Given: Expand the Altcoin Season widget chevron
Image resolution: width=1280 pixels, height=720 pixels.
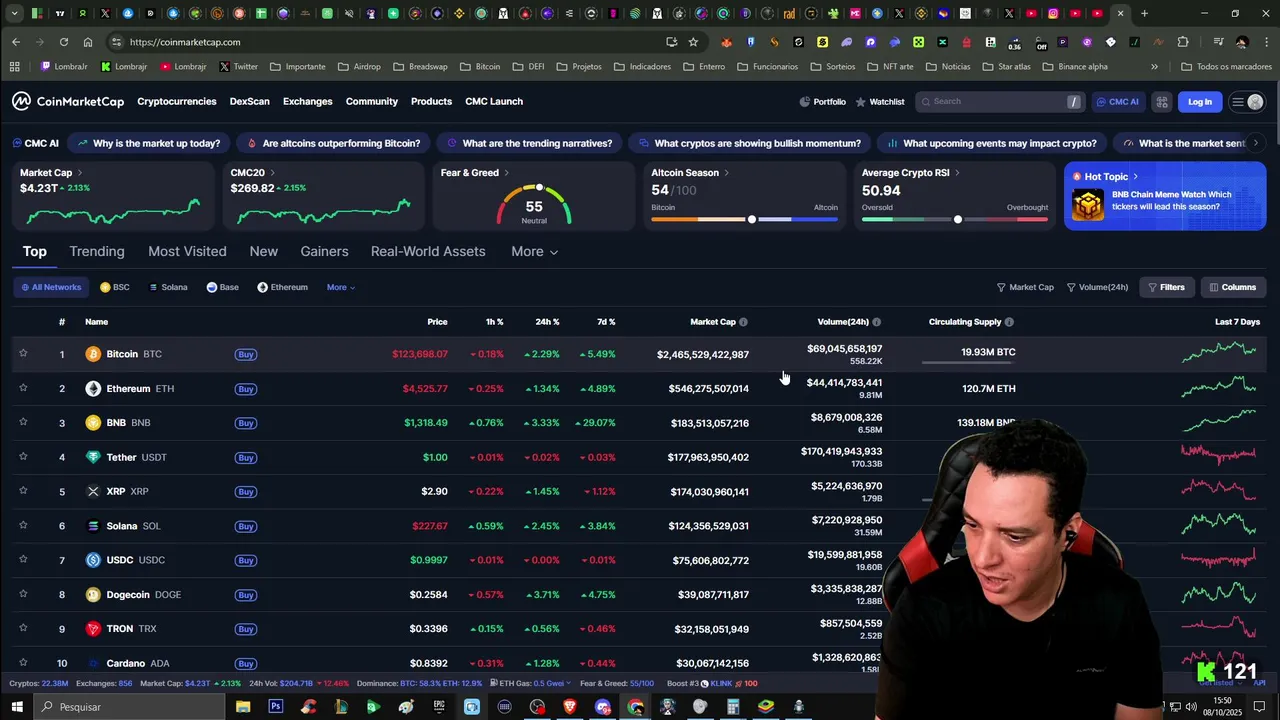Looking at the screenshot, I should click(726, 173).
